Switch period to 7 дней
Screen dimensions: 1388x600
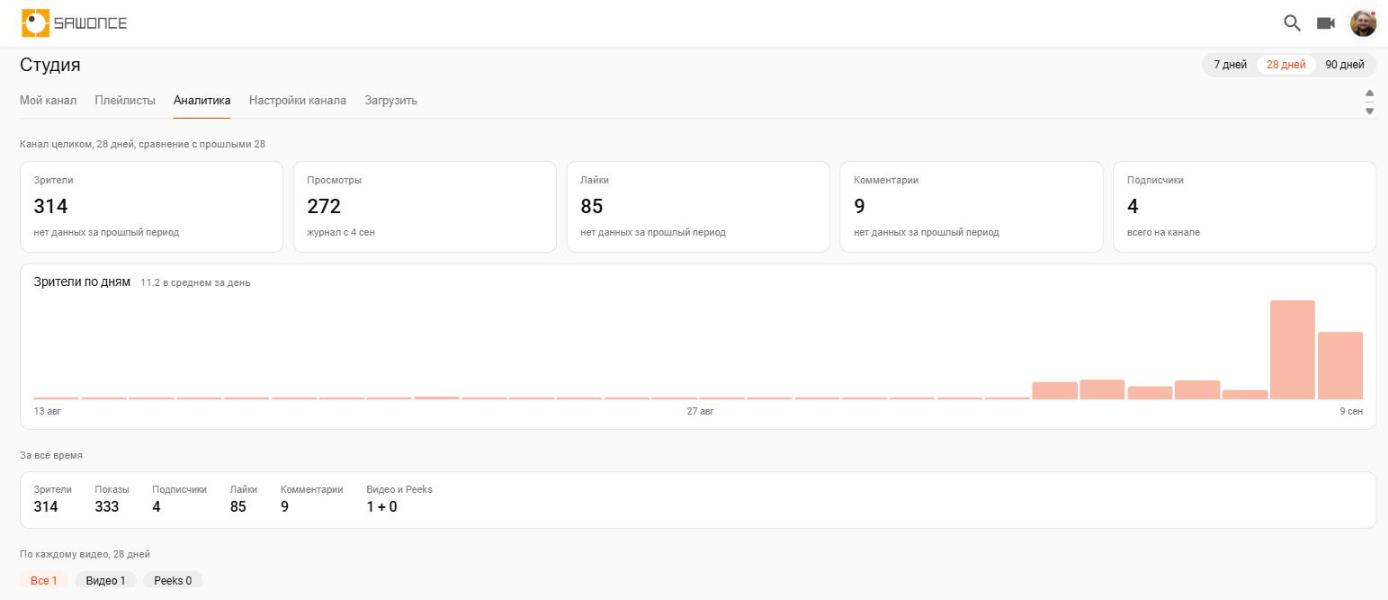pos(1230,65)
